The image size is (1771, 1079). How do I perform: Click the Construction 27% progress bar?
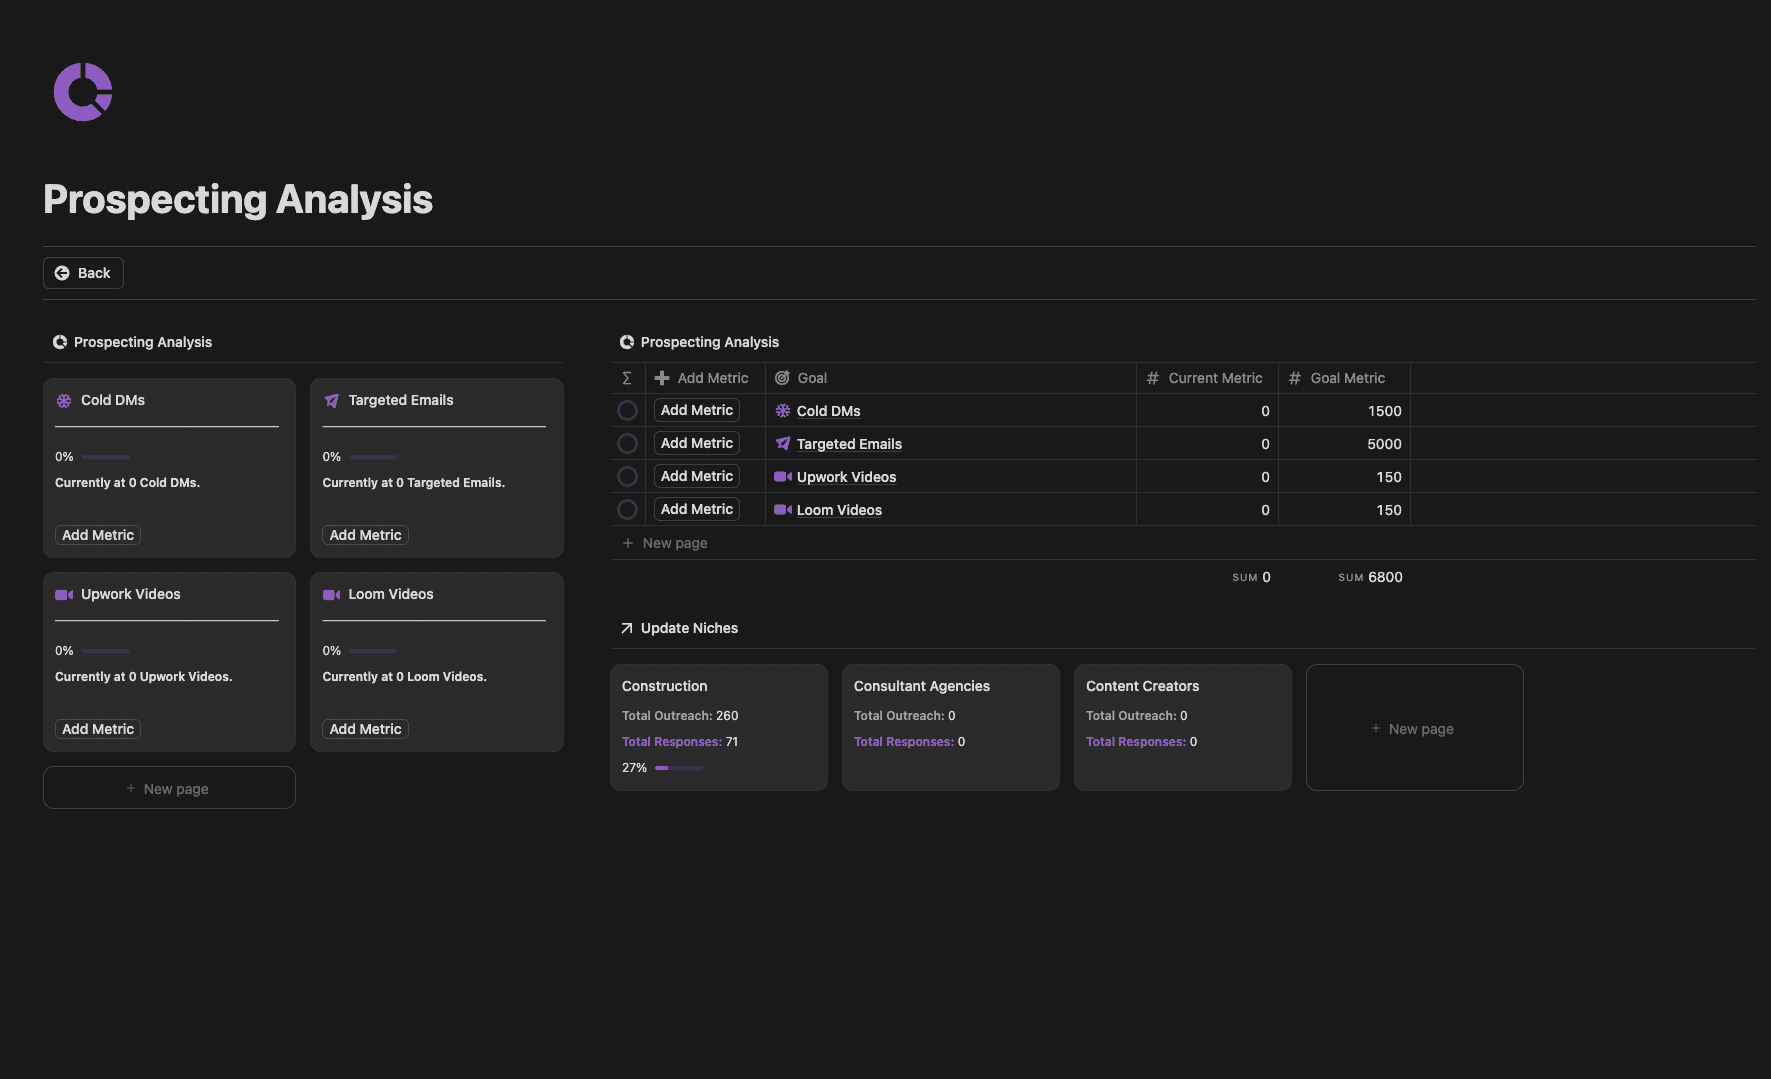coord(679,768)
